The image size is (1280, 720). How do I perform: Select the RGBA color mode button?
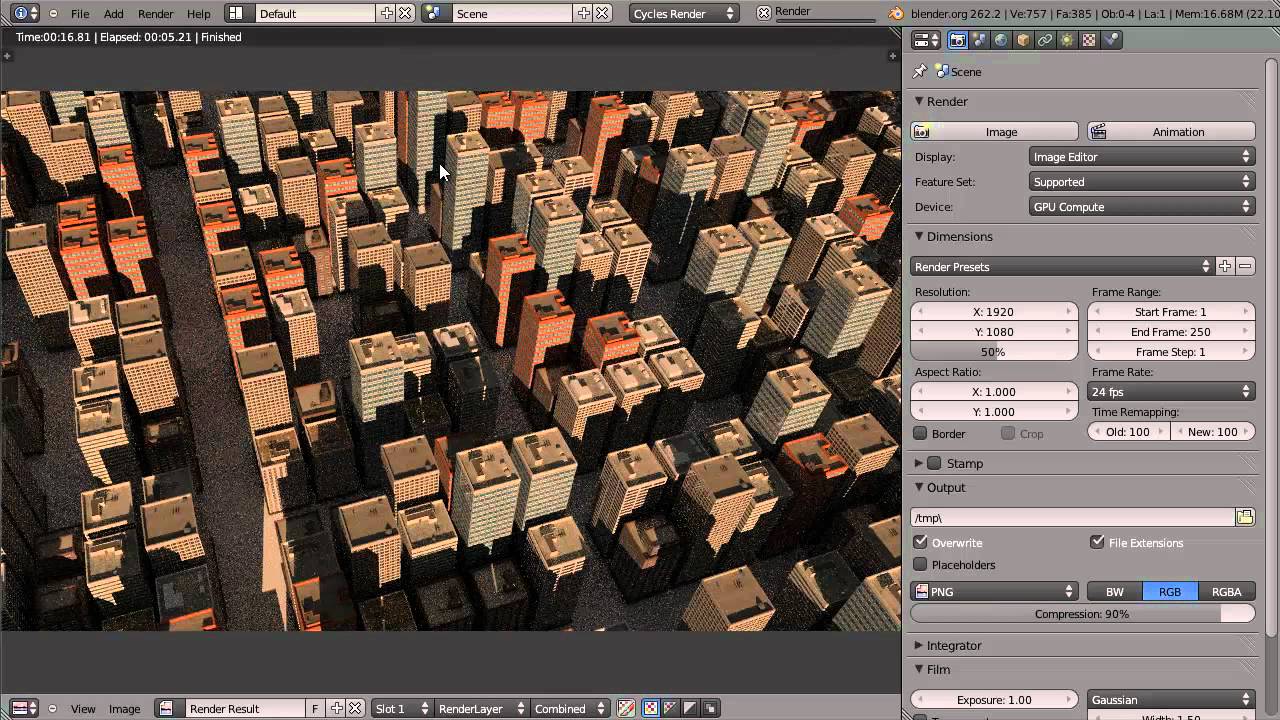1227,591
